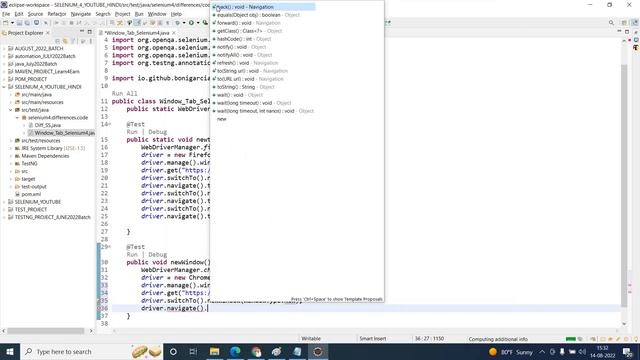Click the green Run toolbar icon
The image size is (640, 360).
coord(191,23)
